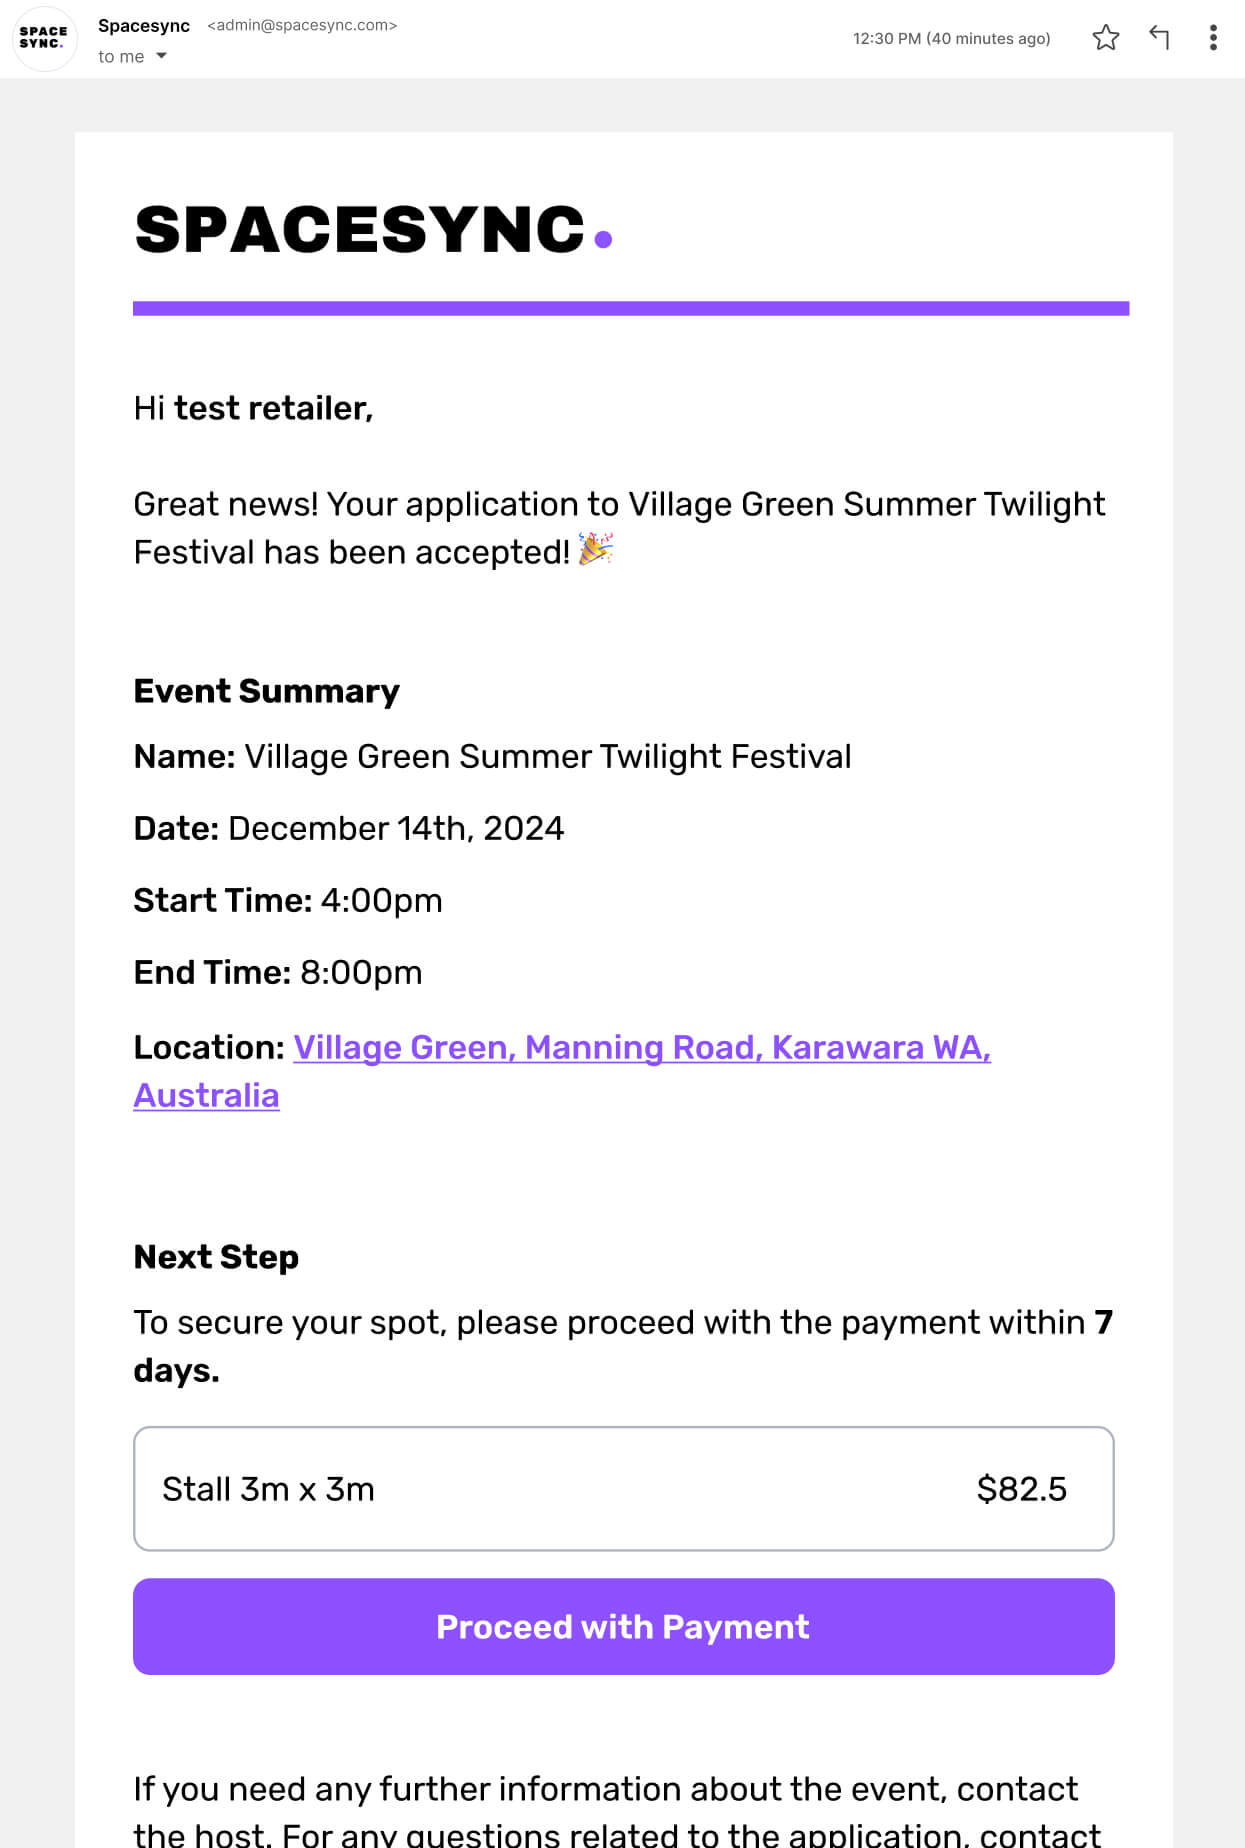
Task: Select the "Stall 3m x 3m" item box
Action: 623,1489
